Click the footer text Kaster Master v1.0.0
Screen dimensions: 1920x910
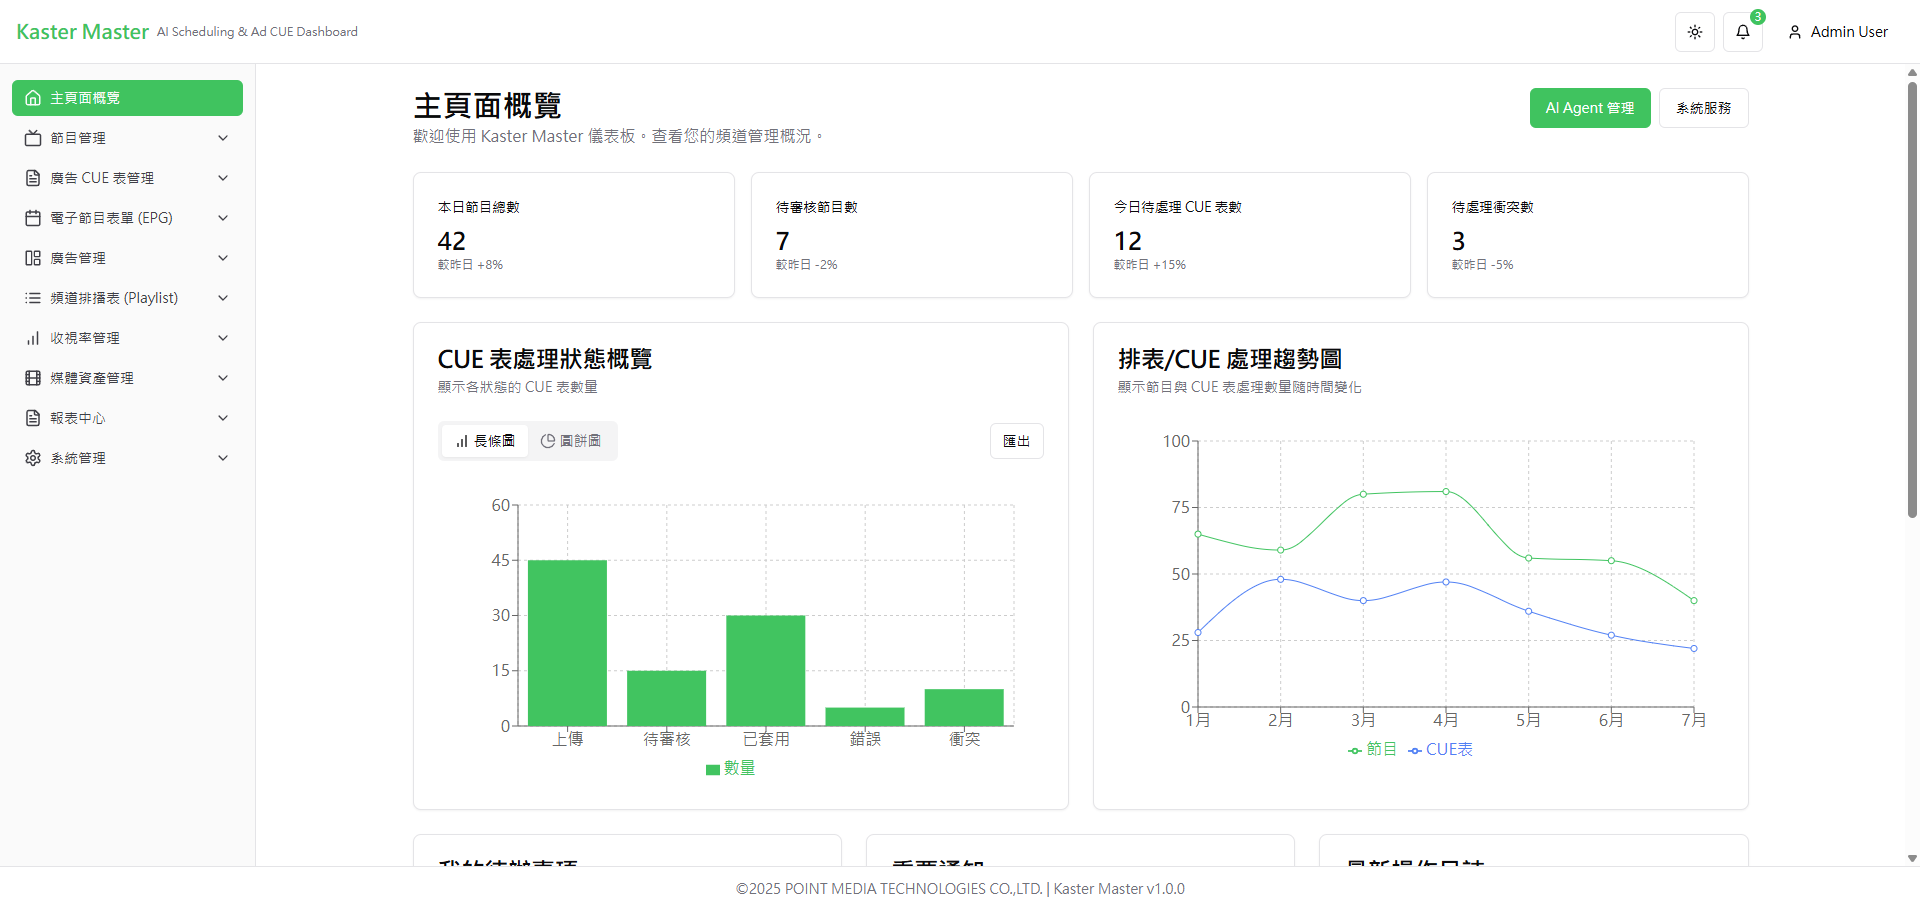[x=1119, y=889]
